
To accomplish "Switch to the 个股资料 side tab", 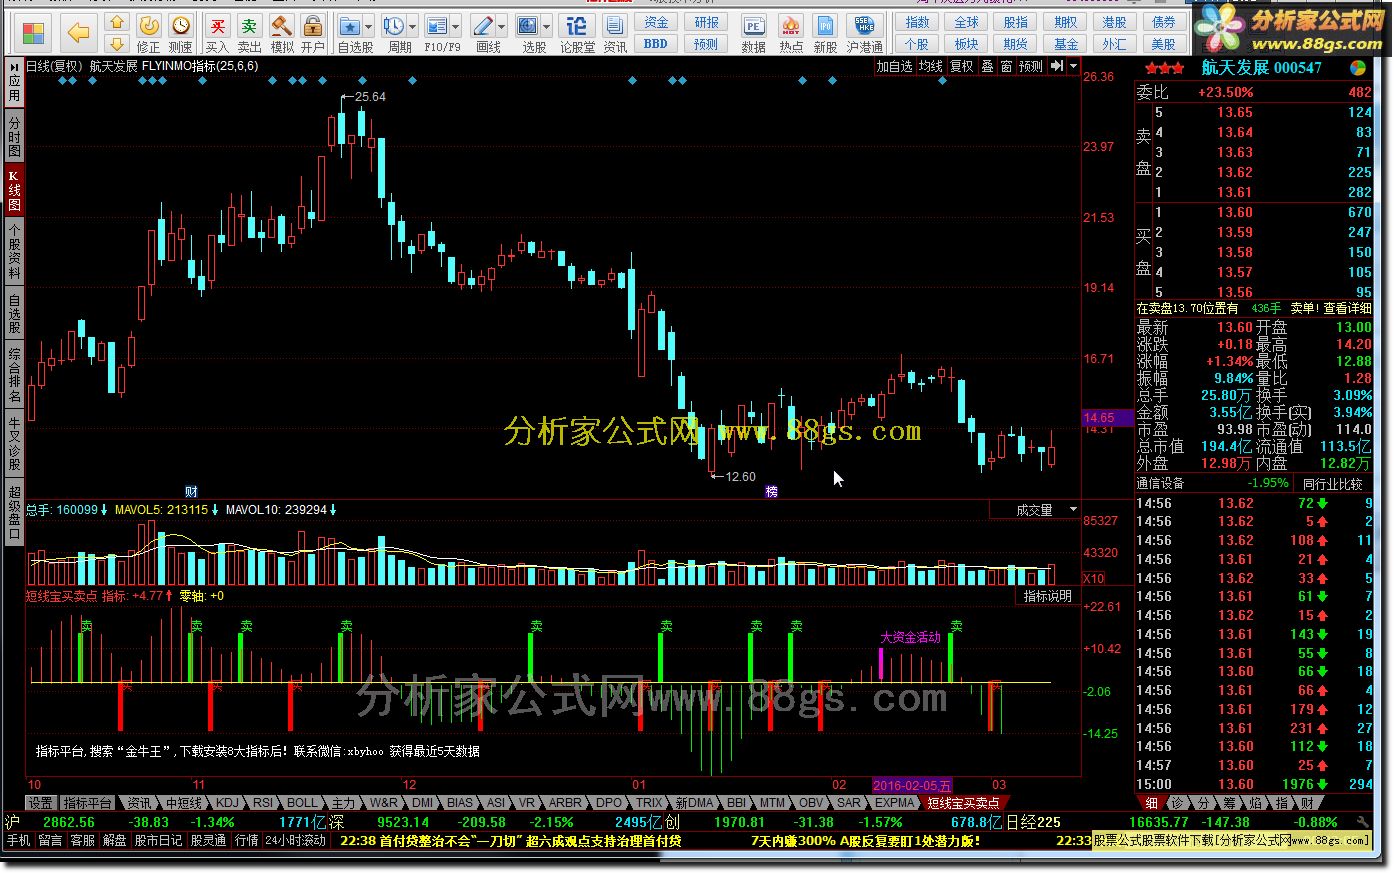I will pyautogui.click(x=14, y=251).
